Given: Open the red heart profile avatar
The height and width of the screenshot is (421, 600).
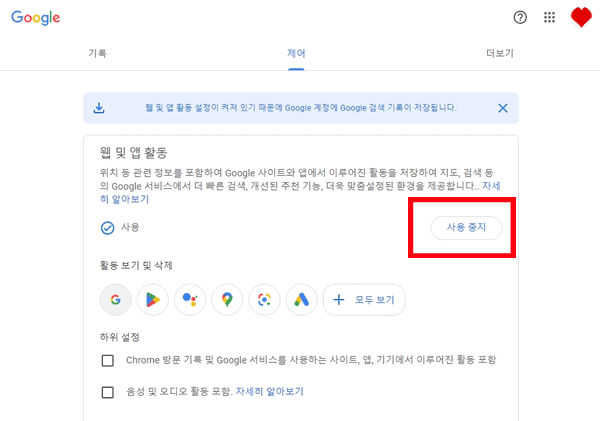Looking at the screenshot, I should [581, 17].
